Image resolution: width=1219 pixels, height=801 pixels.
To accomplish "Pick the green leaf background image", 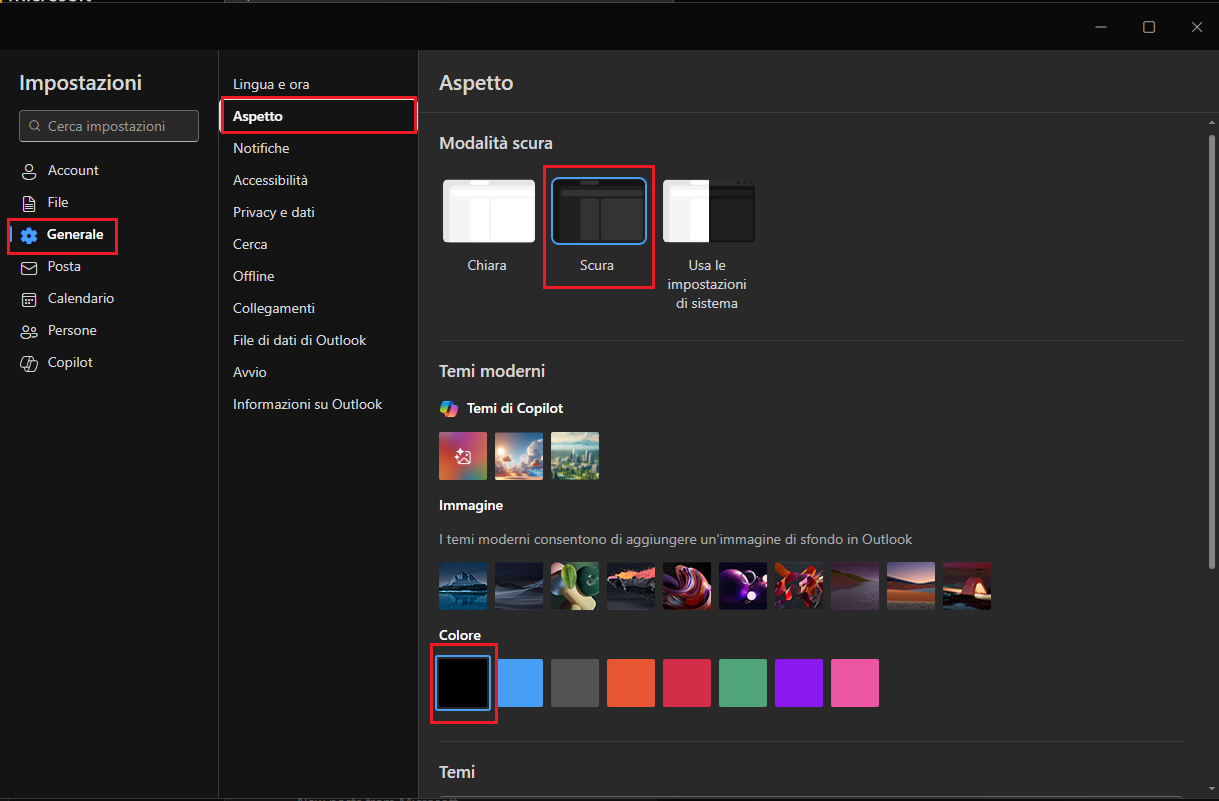I will pos(575,586).
